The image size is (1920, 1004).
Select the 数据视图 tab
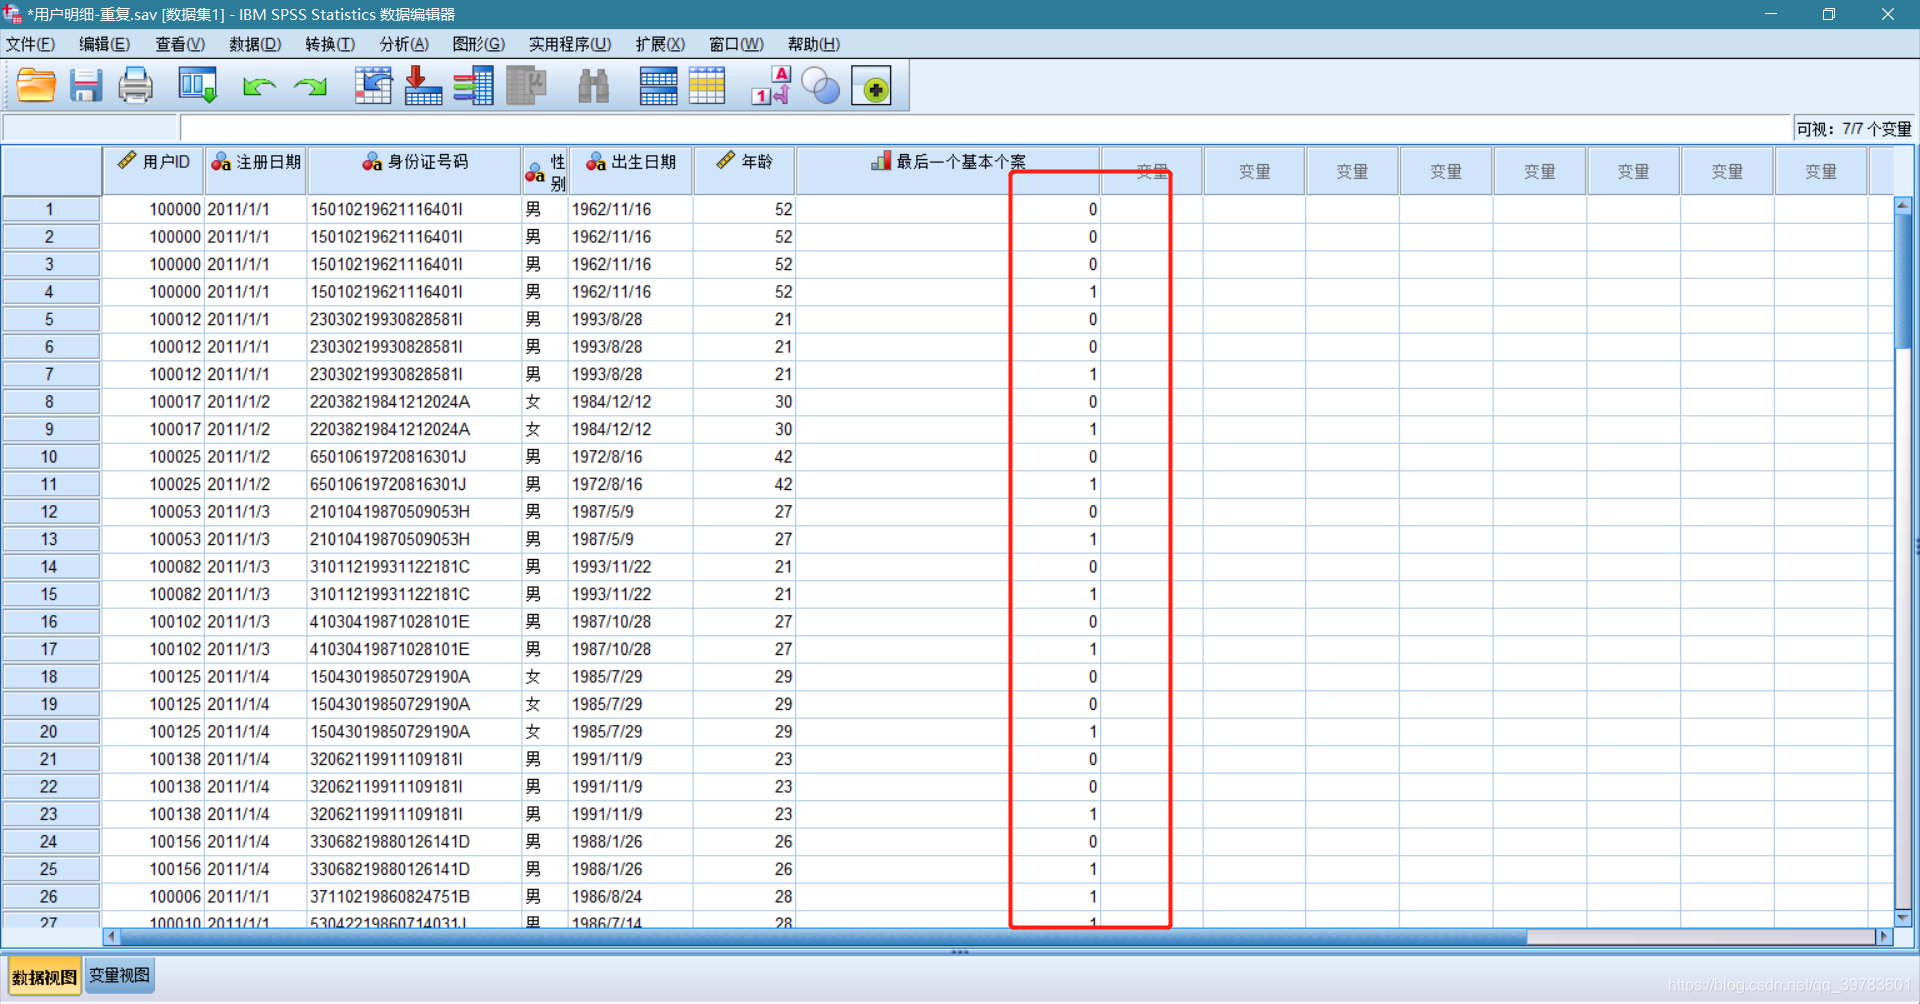pos(44,977)
